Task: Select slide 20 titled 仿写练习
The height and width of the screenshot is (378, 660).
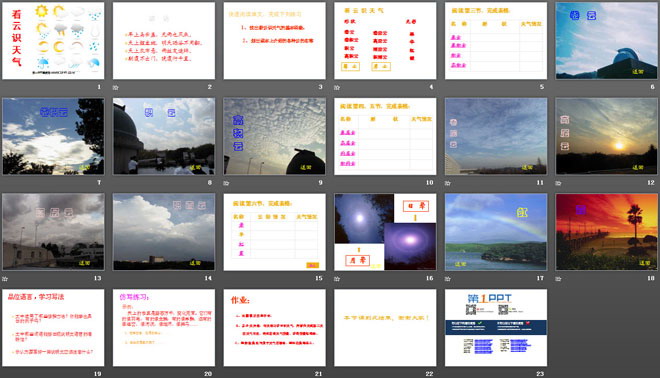Action: pos(164,327)
